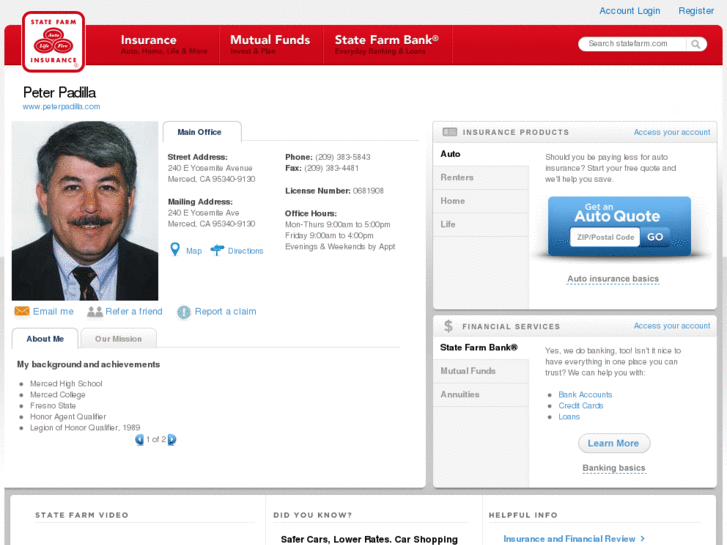The width and height of the screenshot is (727, 545).
Task: Open Credit Cards link
Action: [x=580, y=406]
